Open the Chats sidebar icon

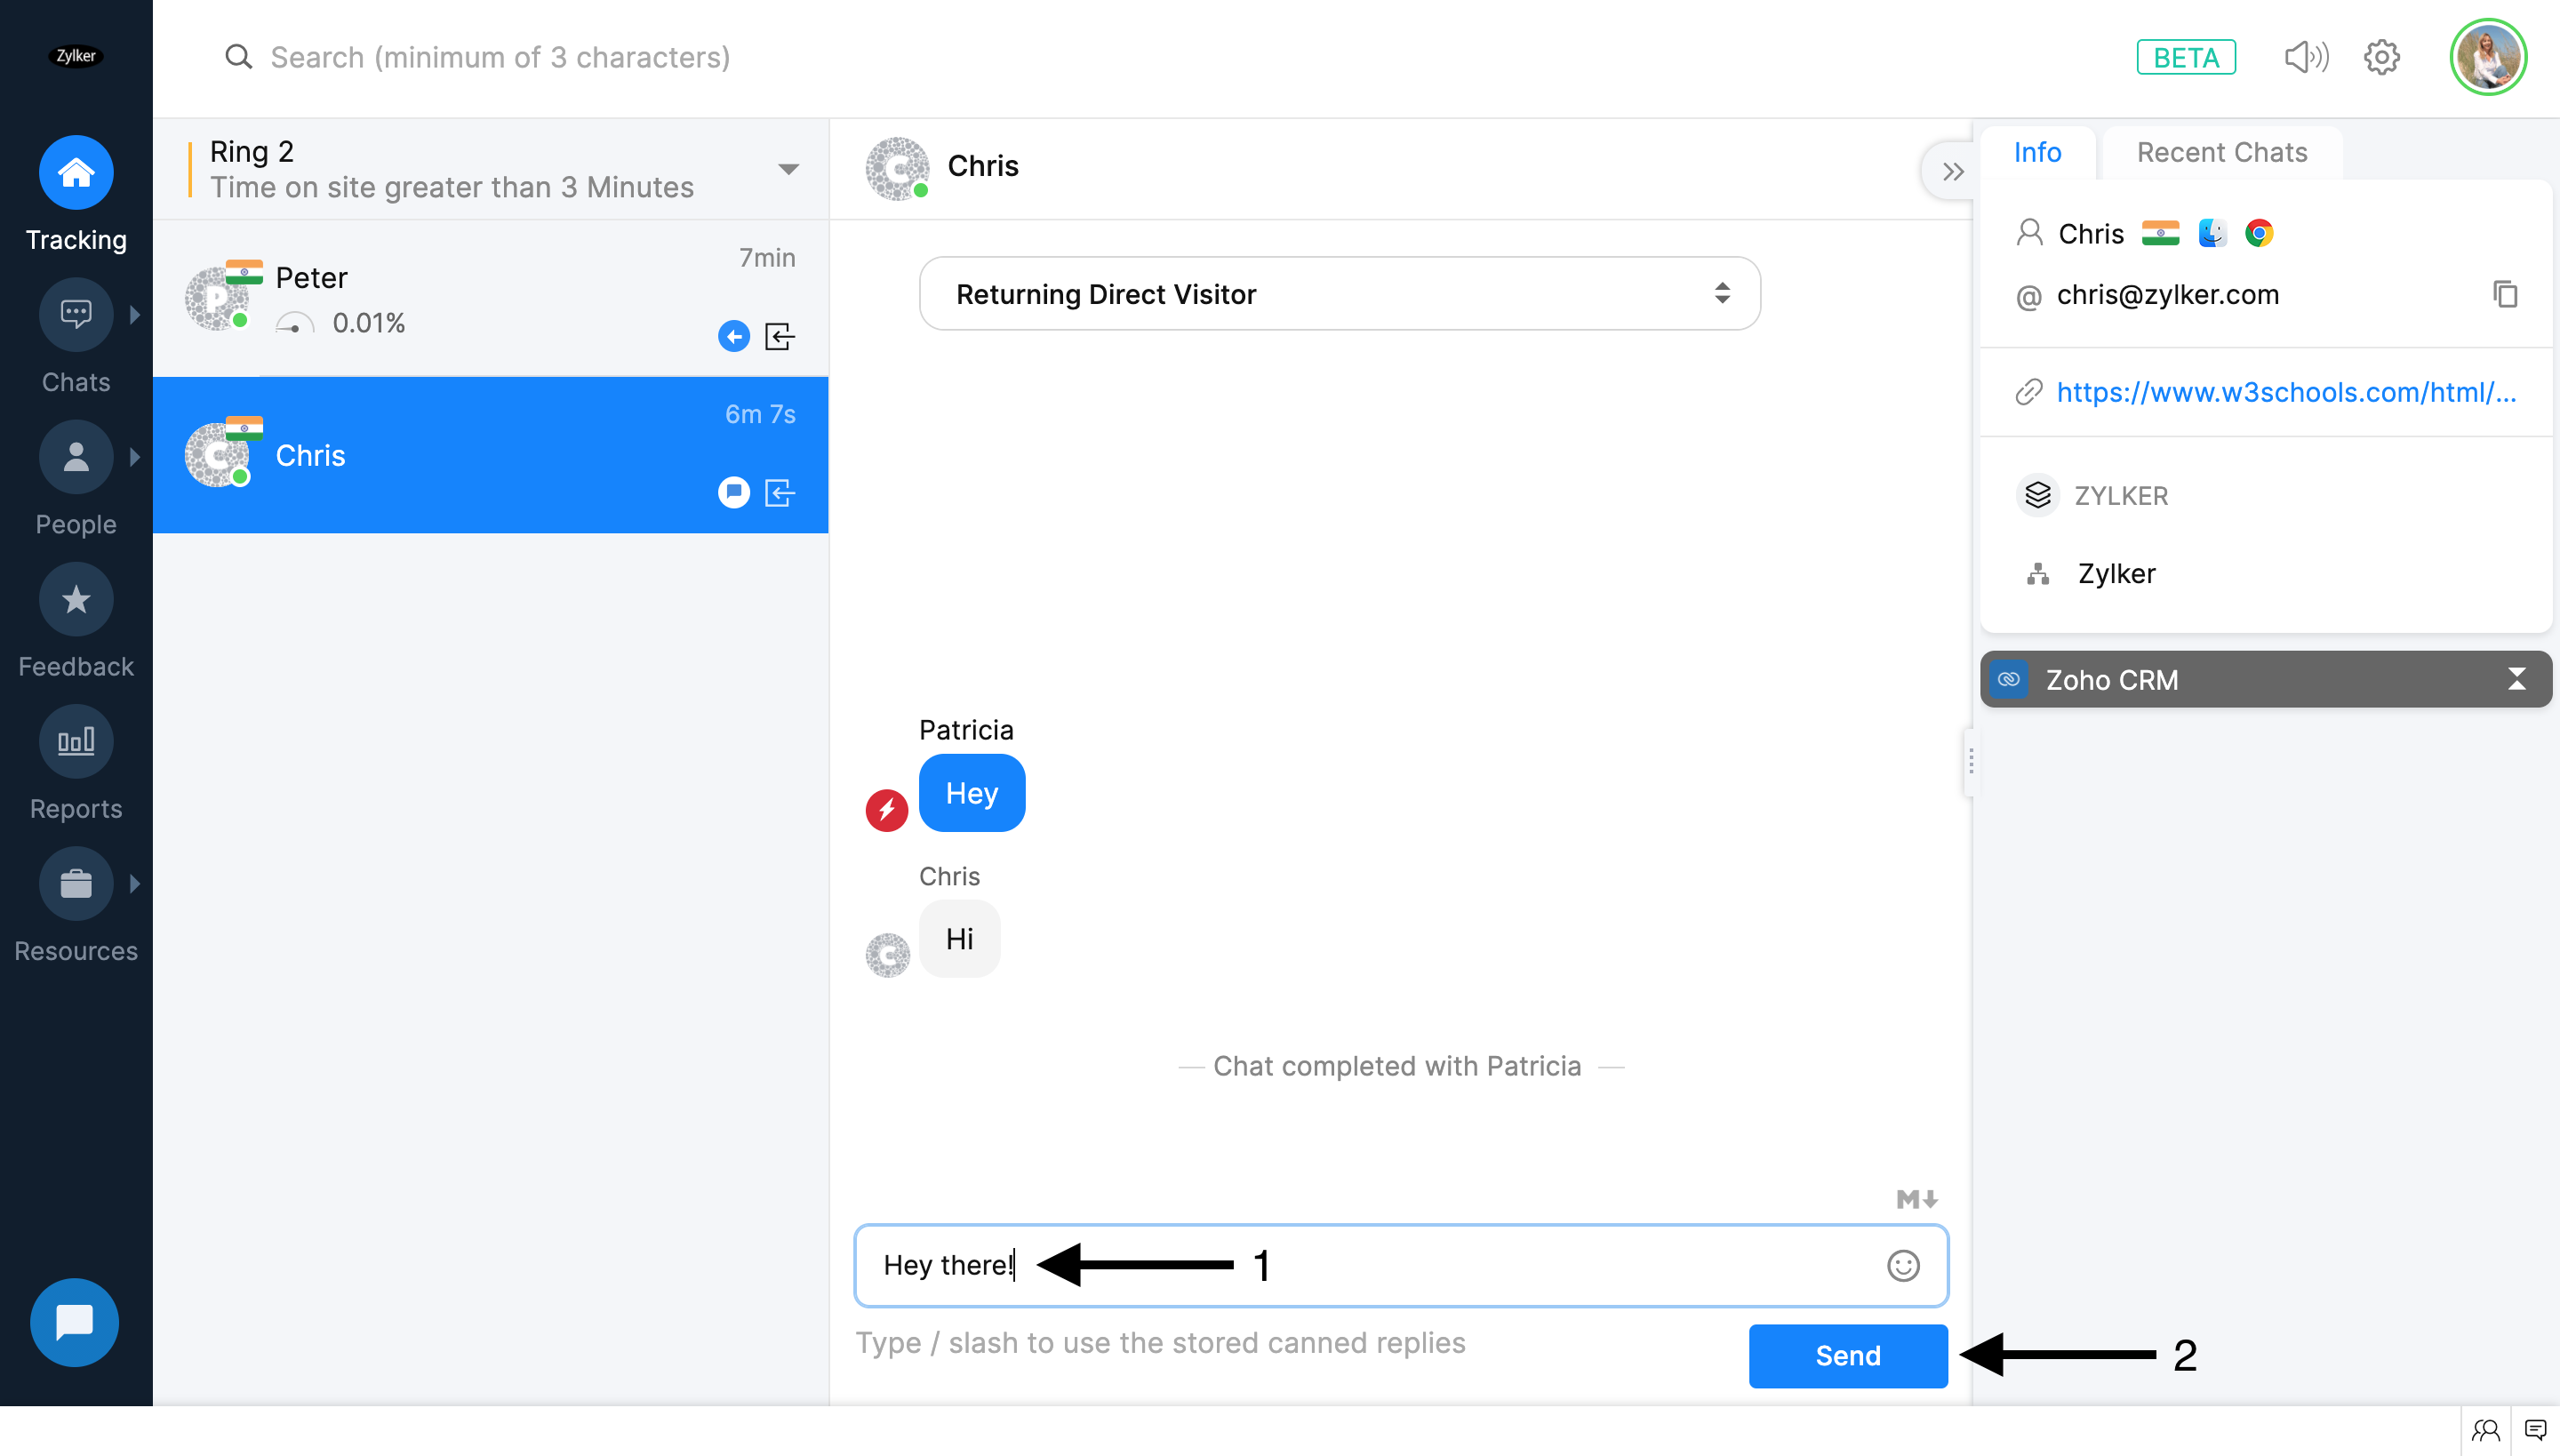coord(76,315)
